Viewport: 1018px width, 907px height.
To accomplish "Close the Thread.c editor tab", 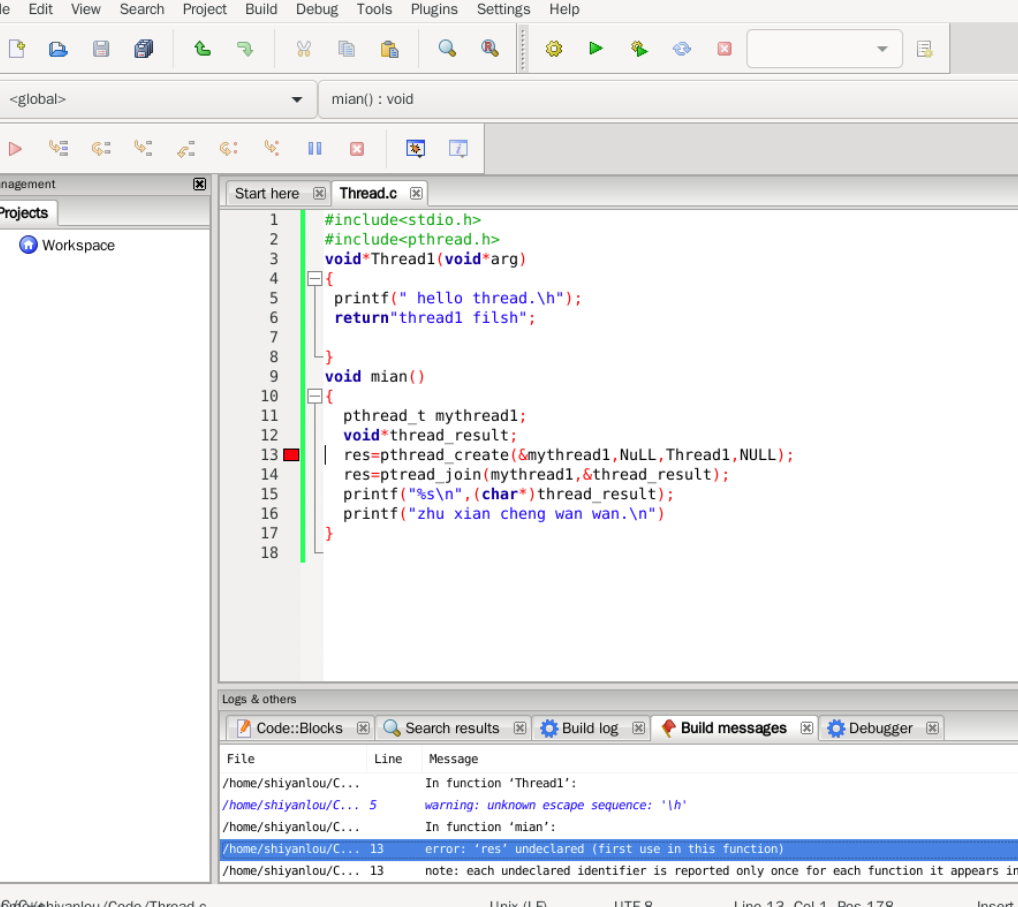I will click(x=416, y=193).
